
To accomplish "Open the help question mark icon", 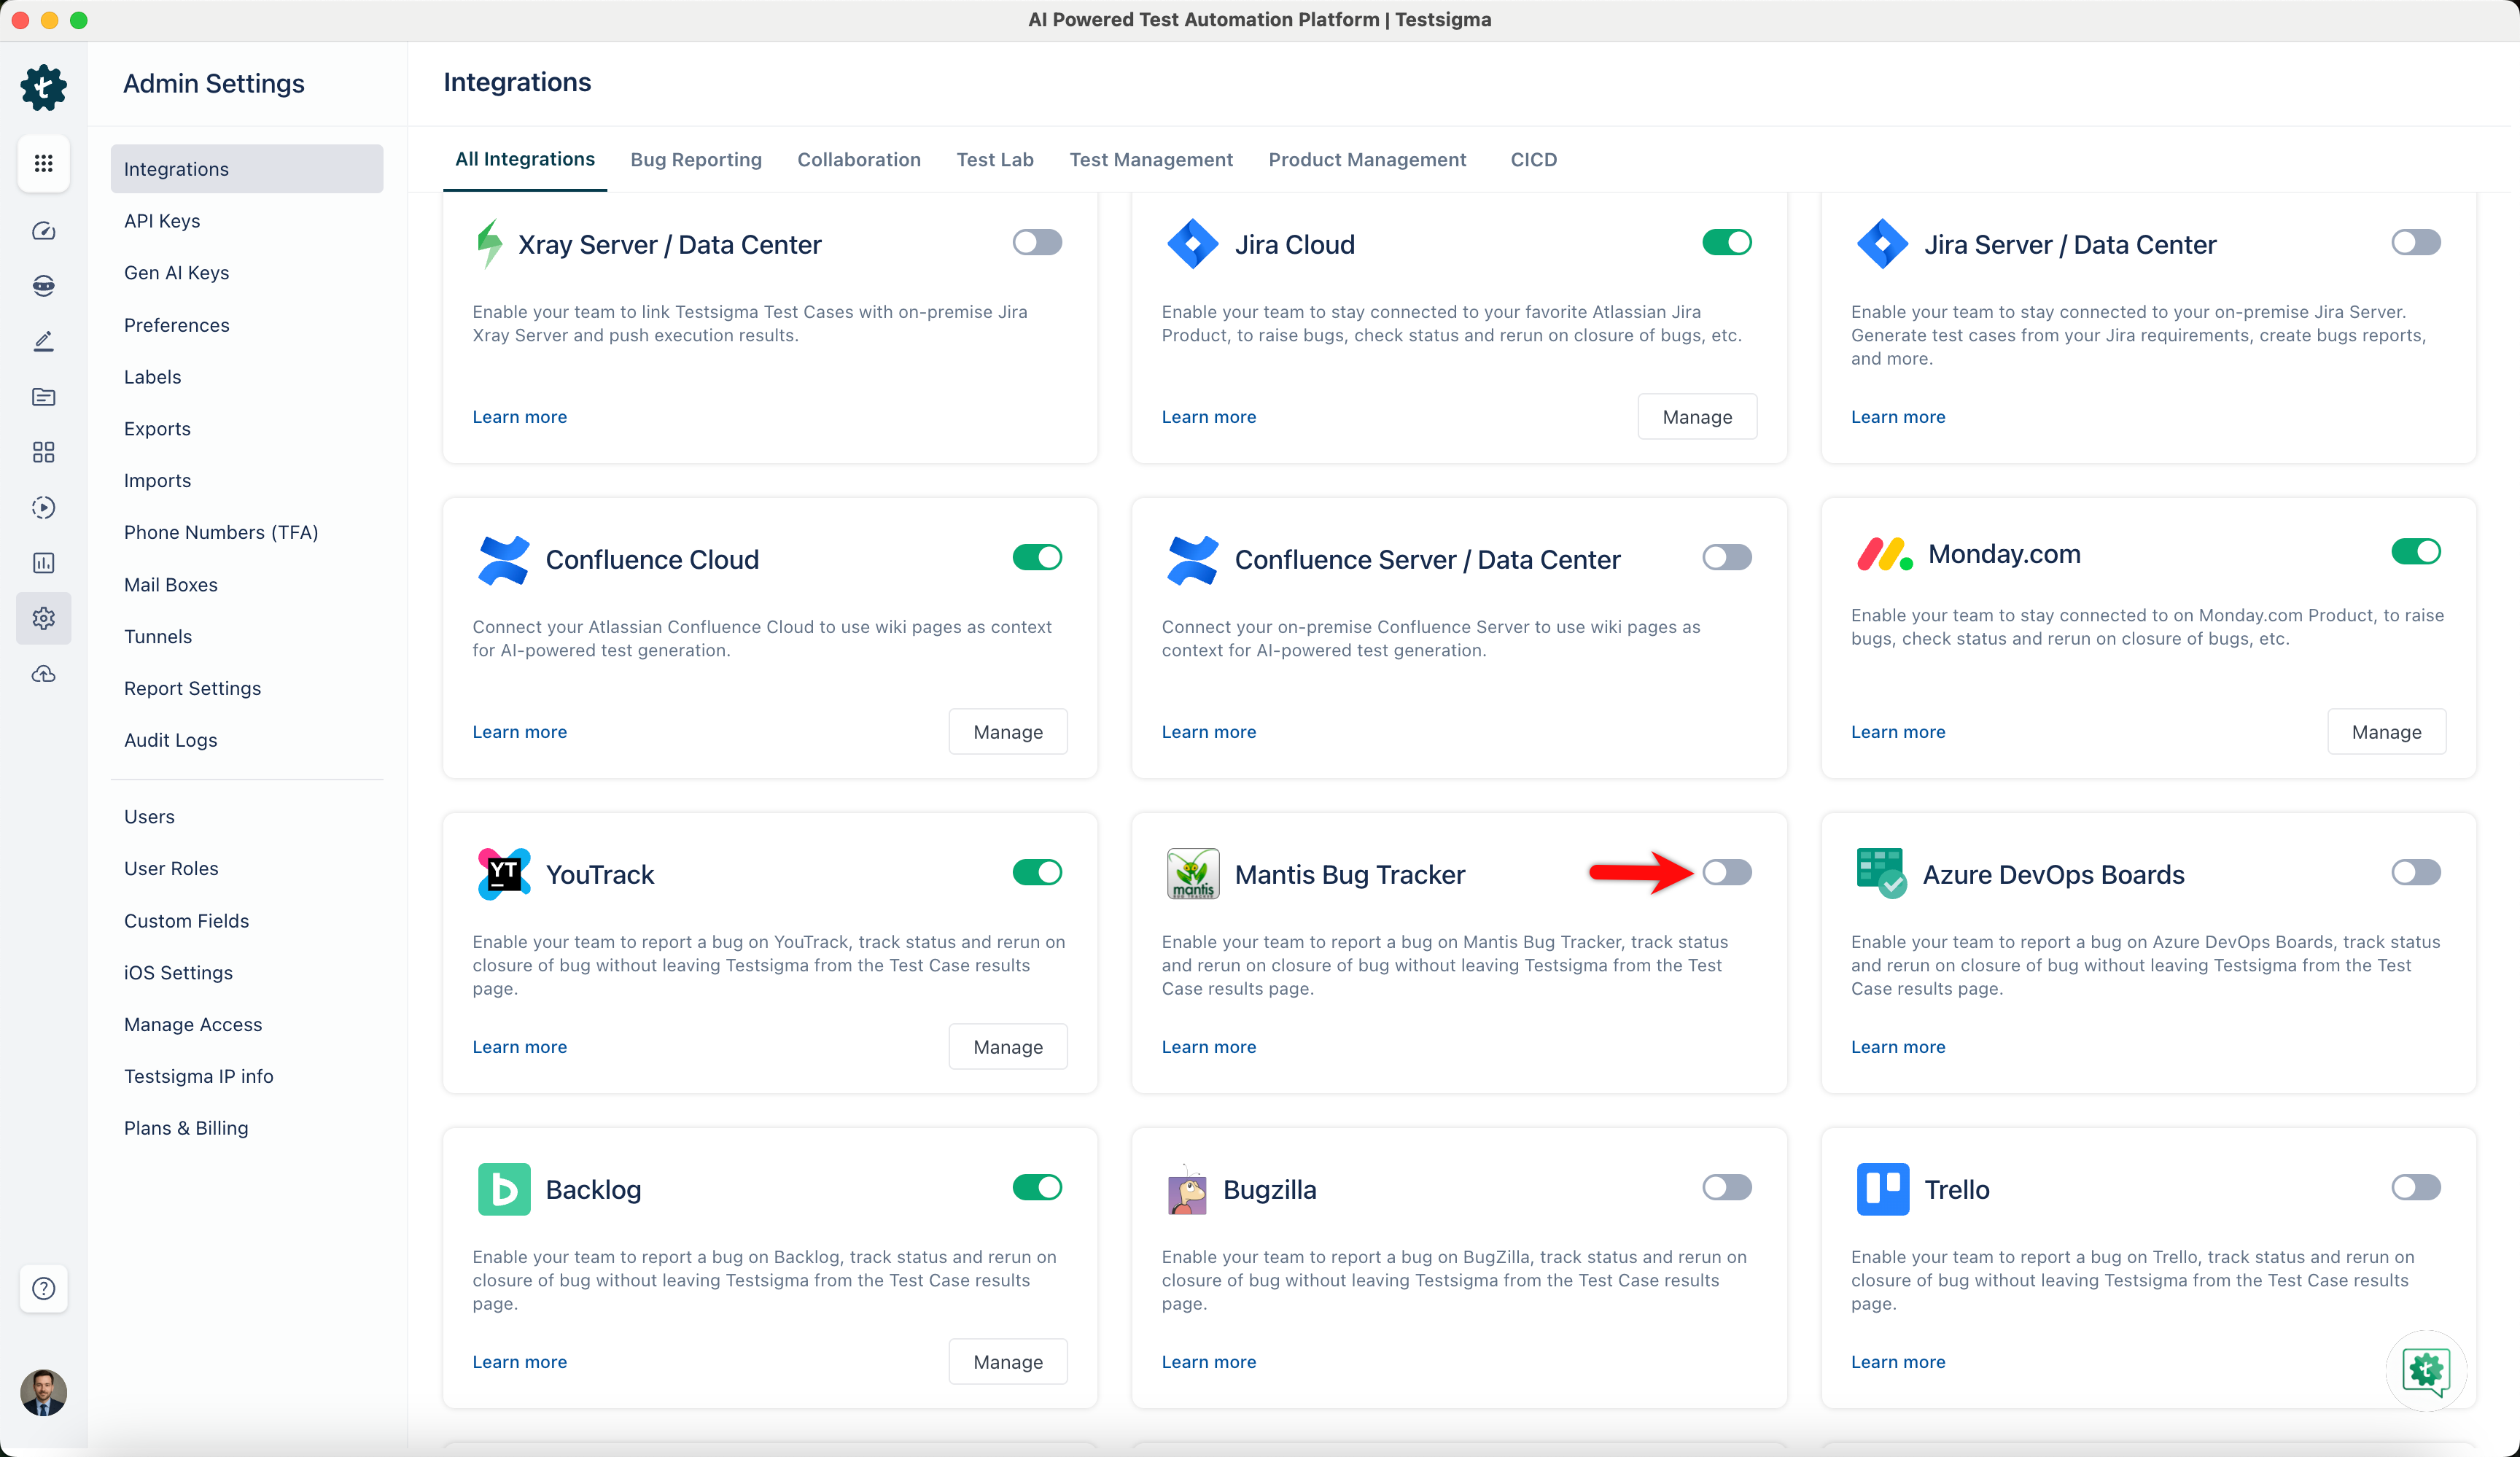I will (x=43, y=1288).
